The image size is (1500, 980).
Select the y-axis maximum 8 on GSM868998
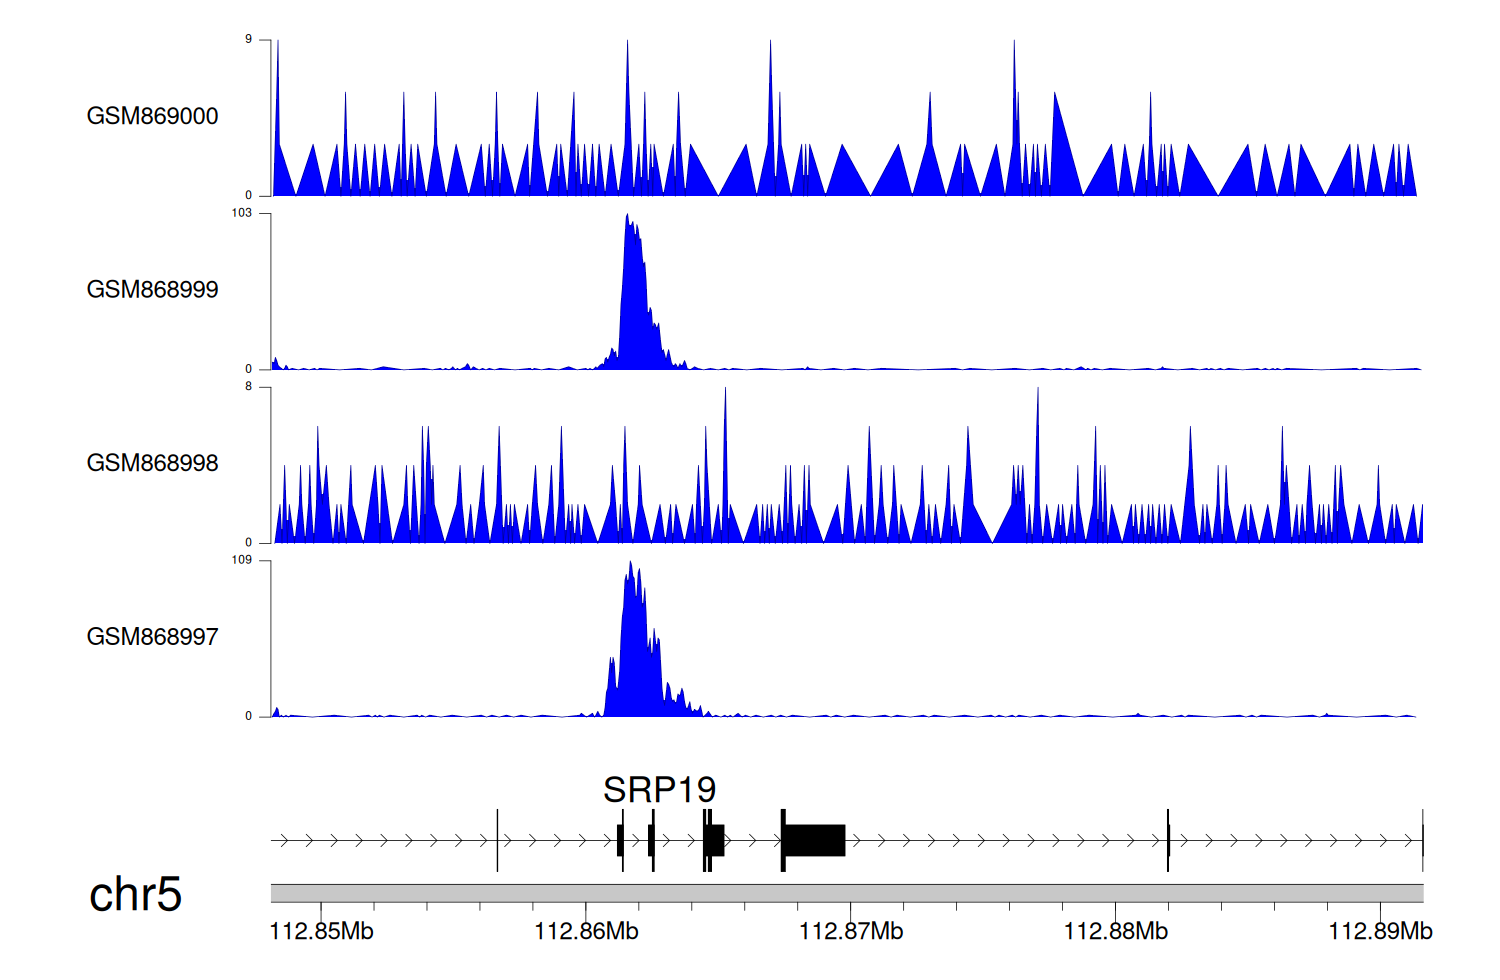(x=248, y=386)
